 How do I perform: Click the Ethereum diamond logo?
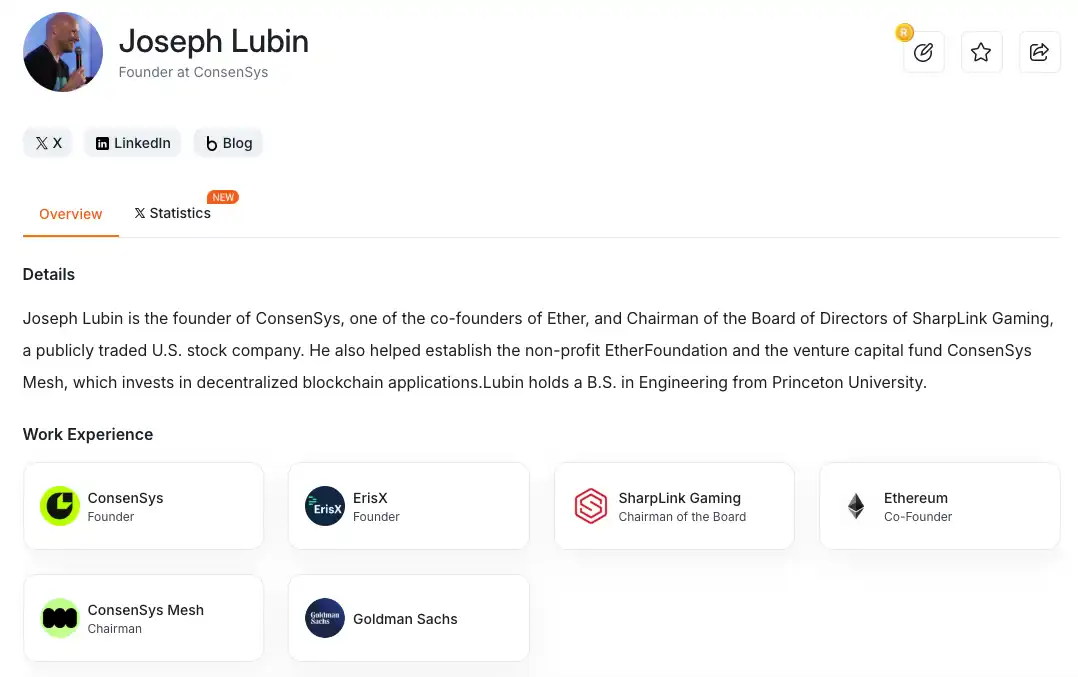[x=856, y=506]
